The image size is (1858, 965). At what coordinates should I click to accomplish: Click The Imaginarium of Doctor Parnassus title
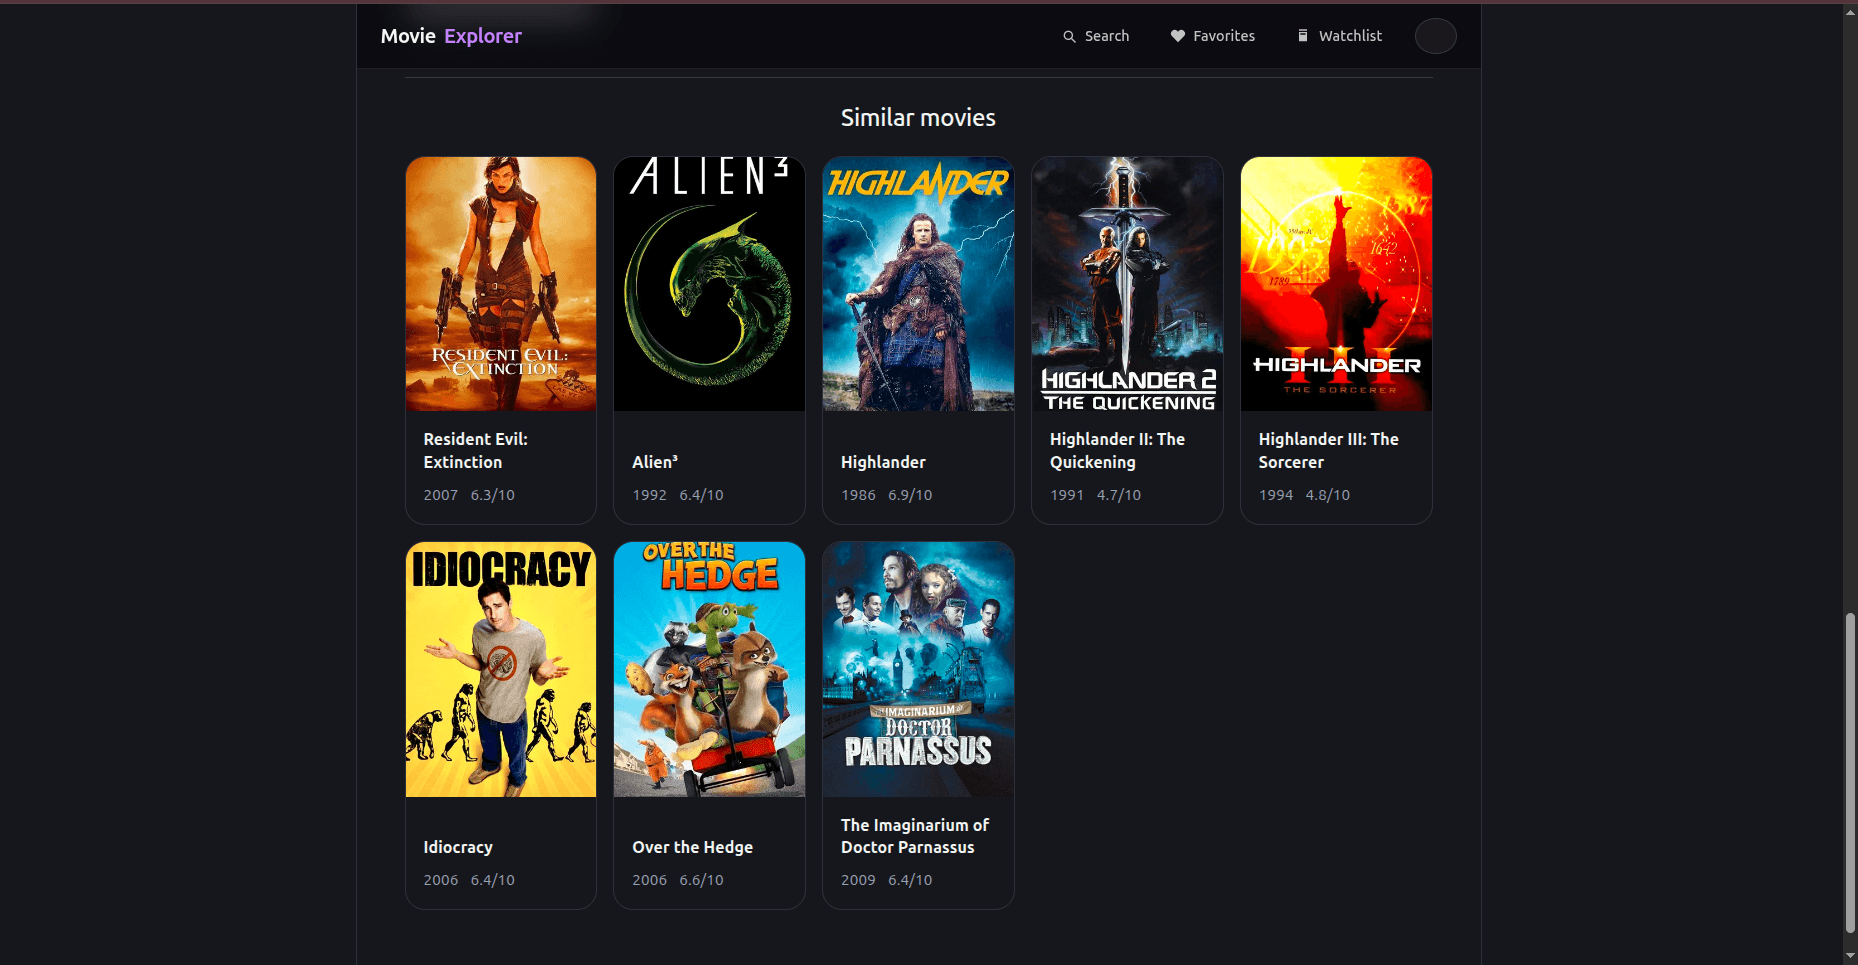coord(915,836)
